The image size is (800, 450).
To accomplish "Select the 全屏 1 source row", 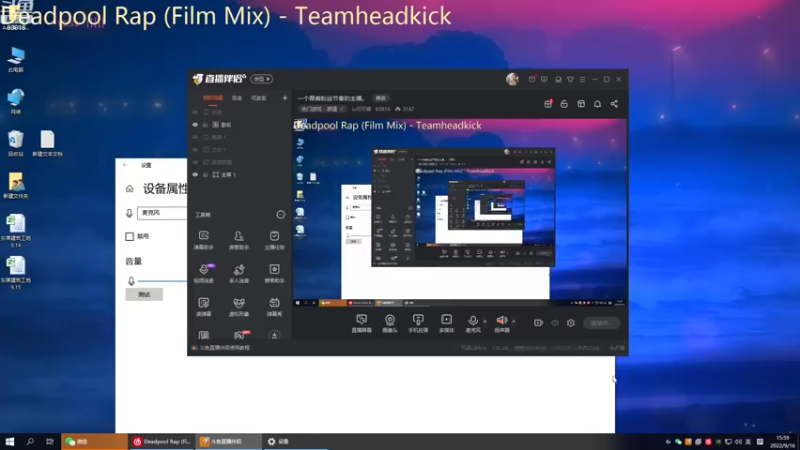I will 240,174.
